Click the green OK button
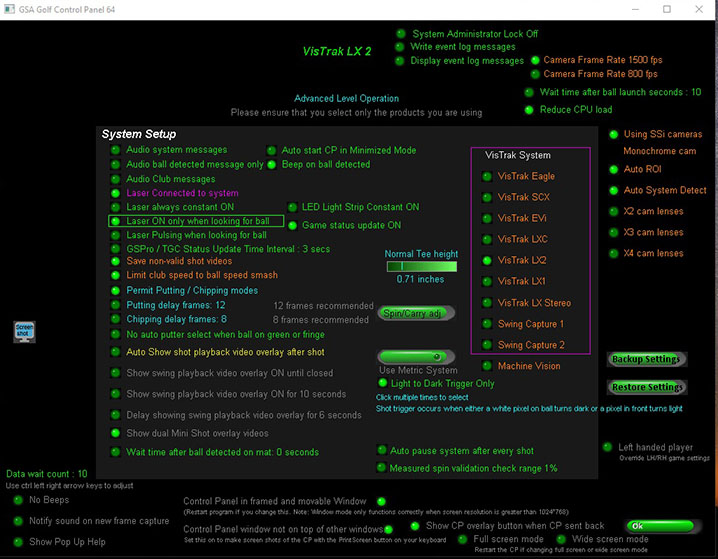Image resolution: width=718 pixels, height=559 pixels. [658, 526]
